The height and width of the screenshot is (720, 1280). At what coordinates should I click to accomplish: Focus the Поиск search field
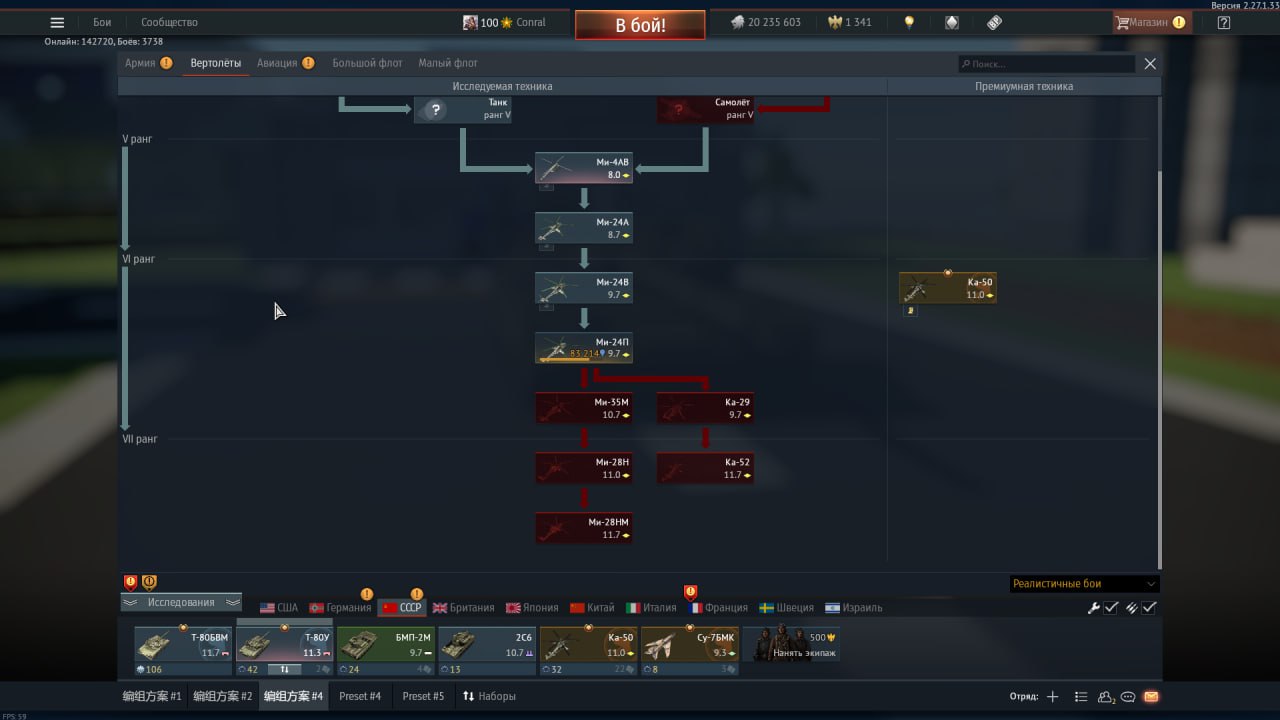[x=1046, y=64]
